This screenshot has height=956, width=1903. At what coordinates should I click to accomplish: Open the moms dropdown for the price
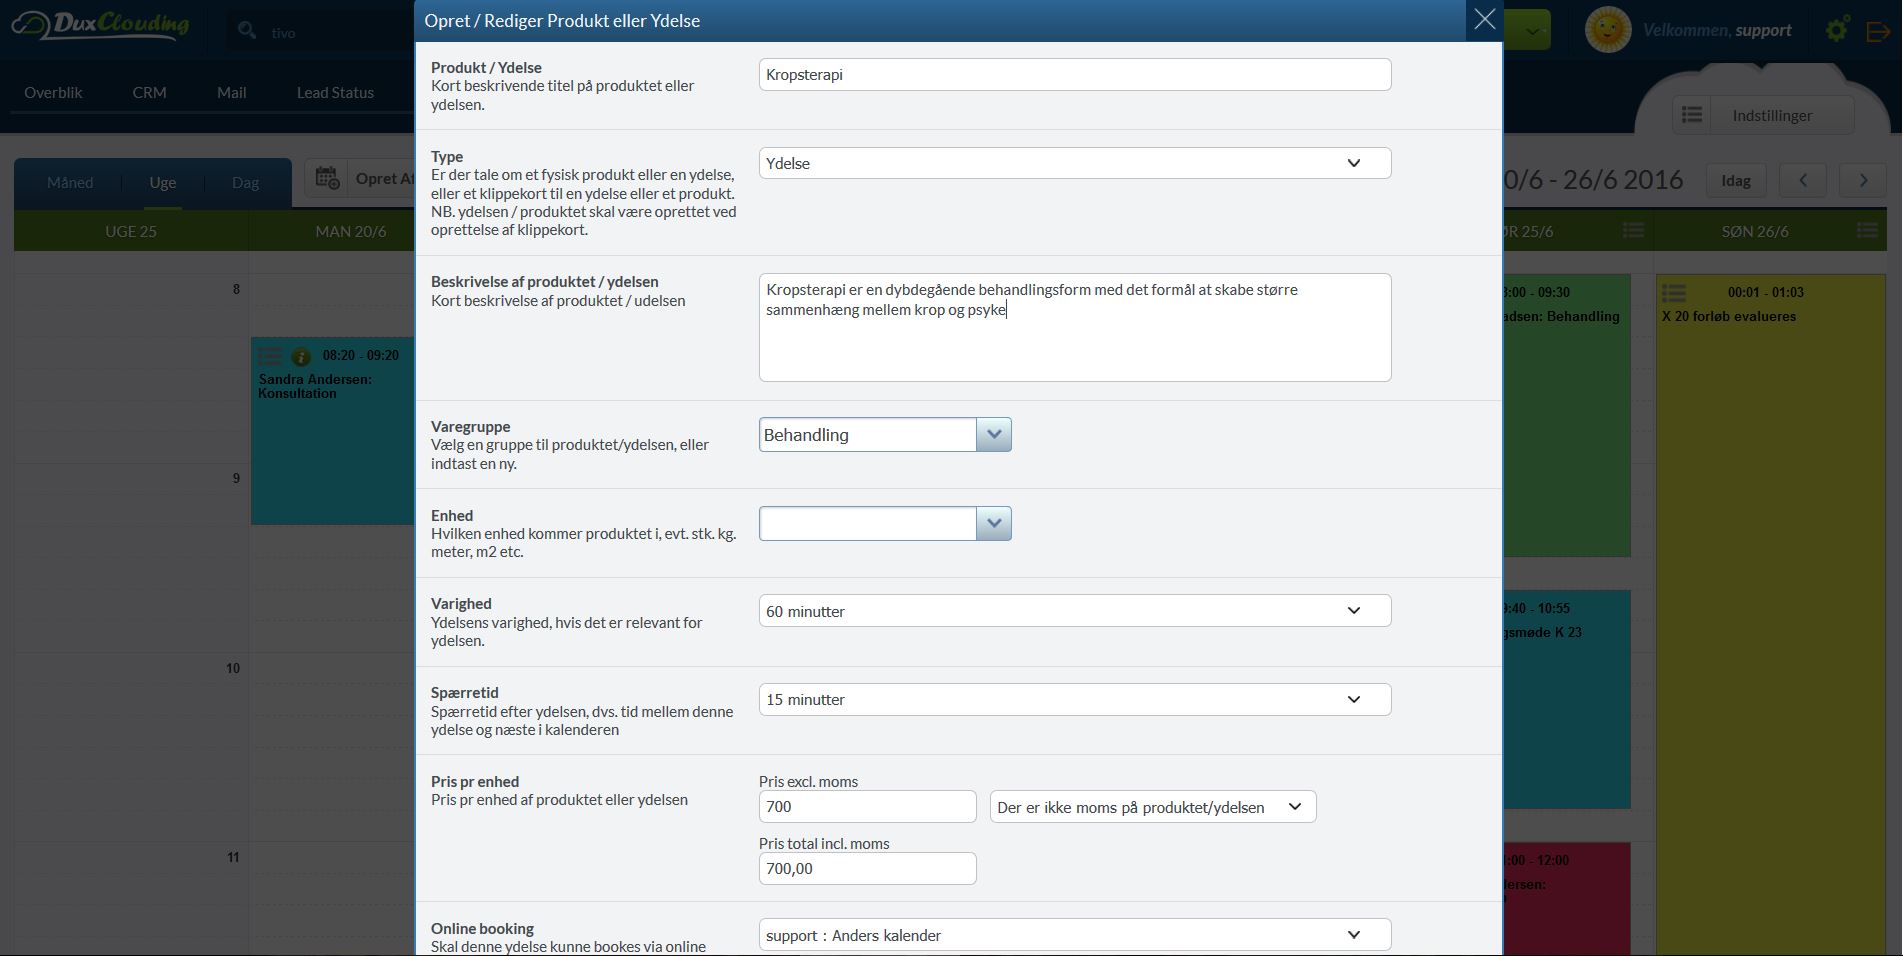[1153, 807]
